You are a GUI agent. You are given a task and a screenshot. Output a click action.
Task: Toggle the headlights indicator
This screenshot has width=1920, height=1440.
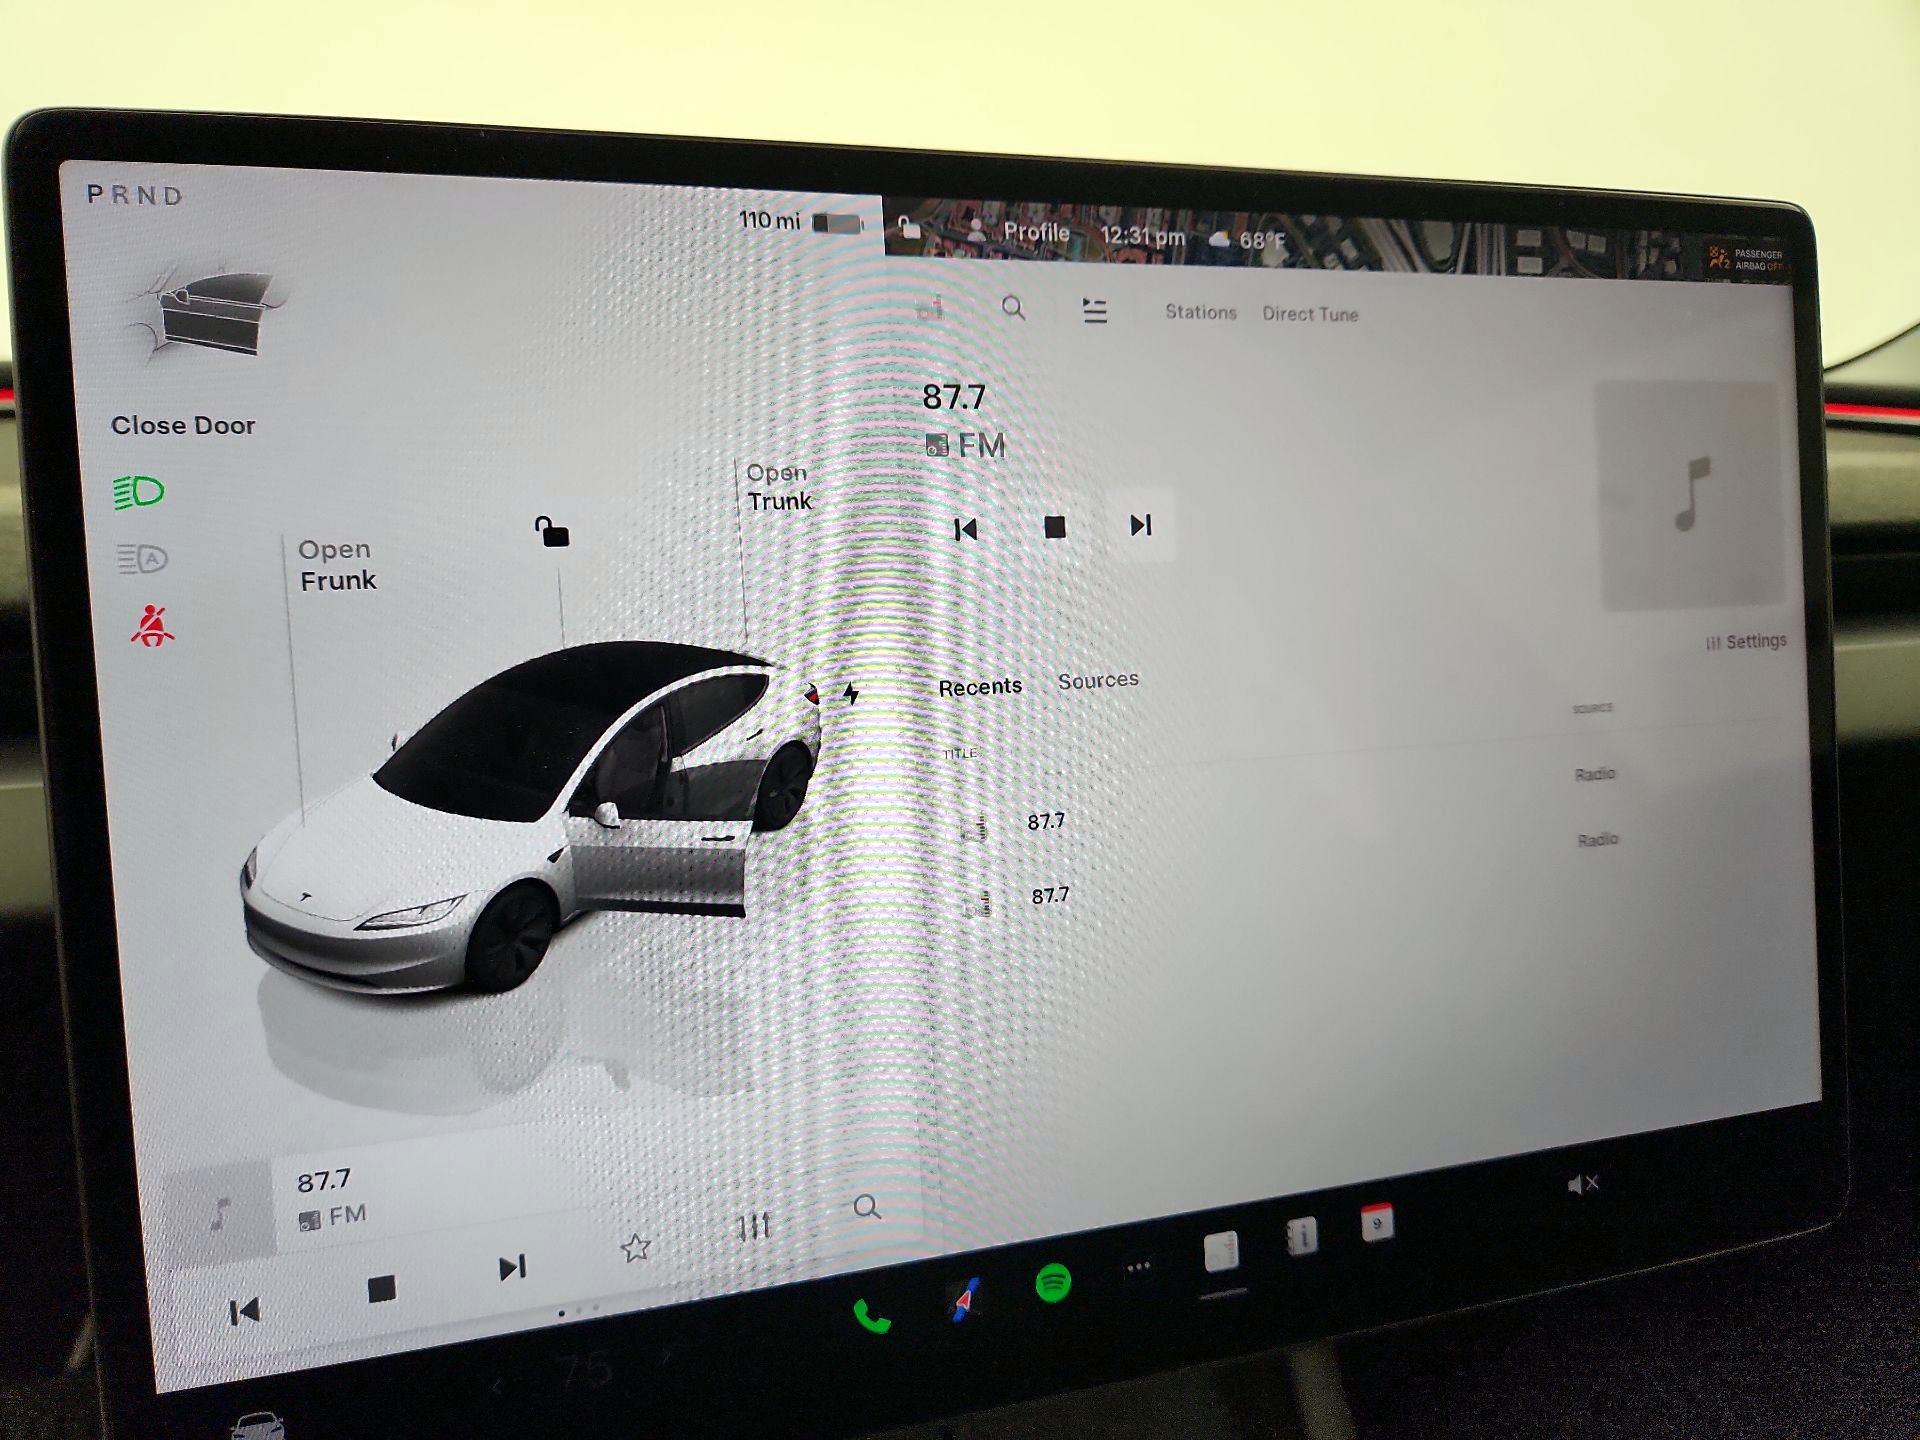[x=139, y=492]
